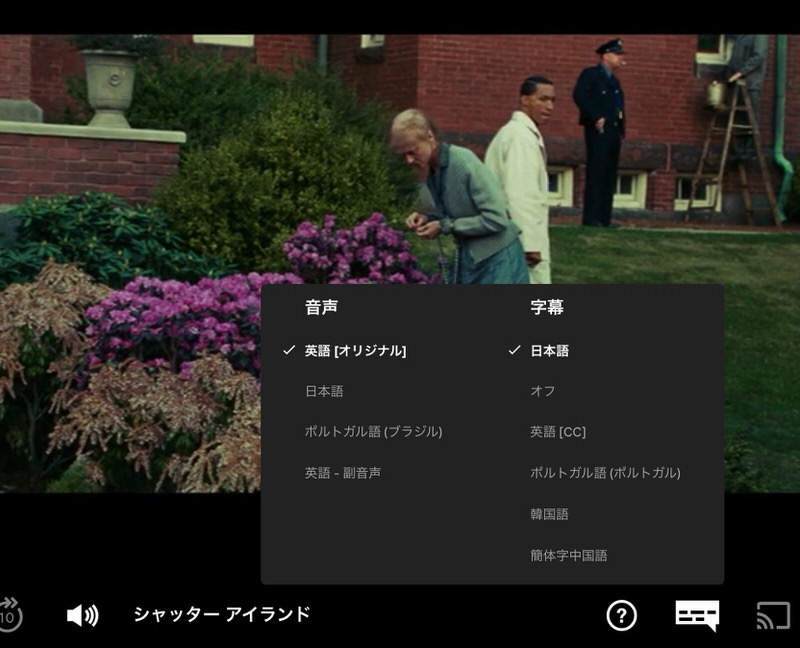Select 韓国語 subtitles
This screenshot has height=648, width=800.
[x=549, y=514]
